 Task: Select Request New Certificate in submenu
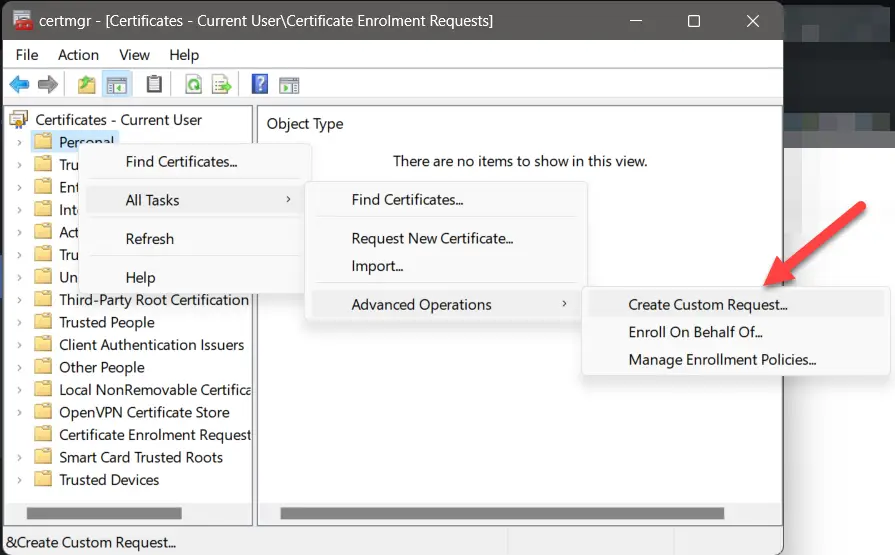click(432, 239)
